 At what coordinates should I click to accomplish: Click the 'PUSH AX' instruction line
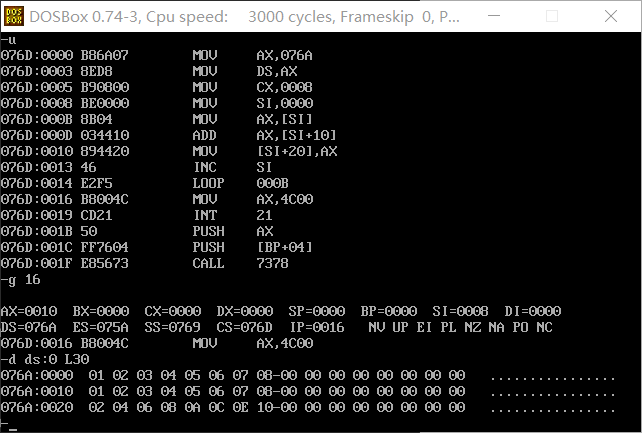point(137,231)
